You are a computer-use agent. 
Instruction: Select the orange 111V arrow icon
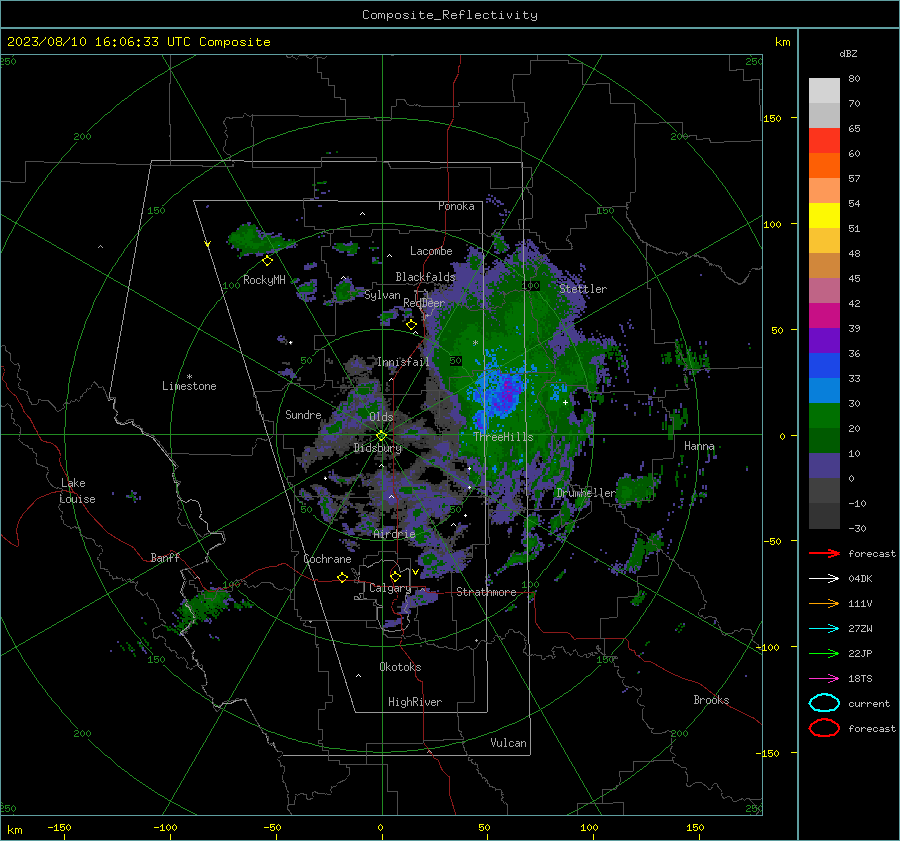(824, 603)
